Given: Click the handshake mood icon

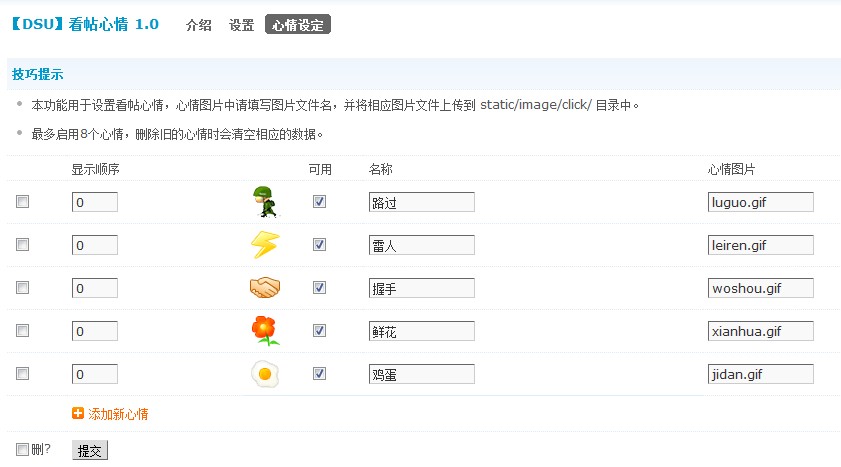Looking at the screenshot, I should tap(265, 287).
